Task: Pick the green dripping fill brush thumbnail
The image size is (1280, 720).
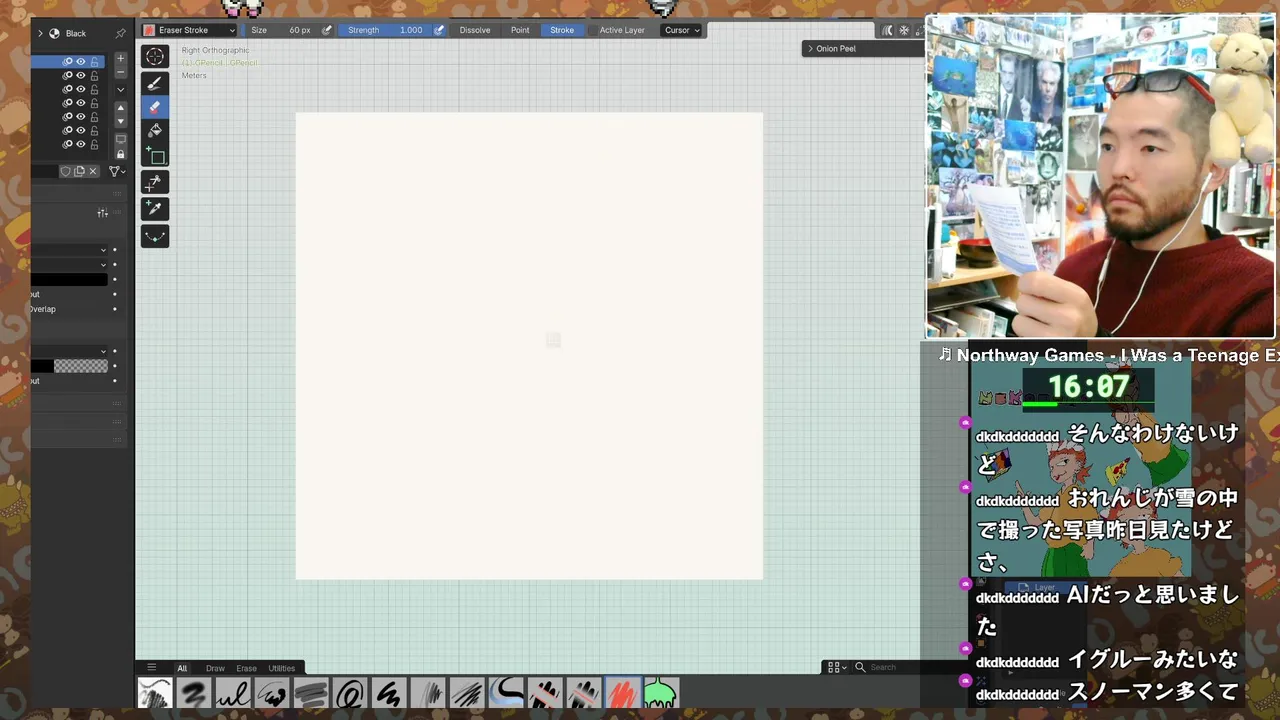Action: [661, 693]
